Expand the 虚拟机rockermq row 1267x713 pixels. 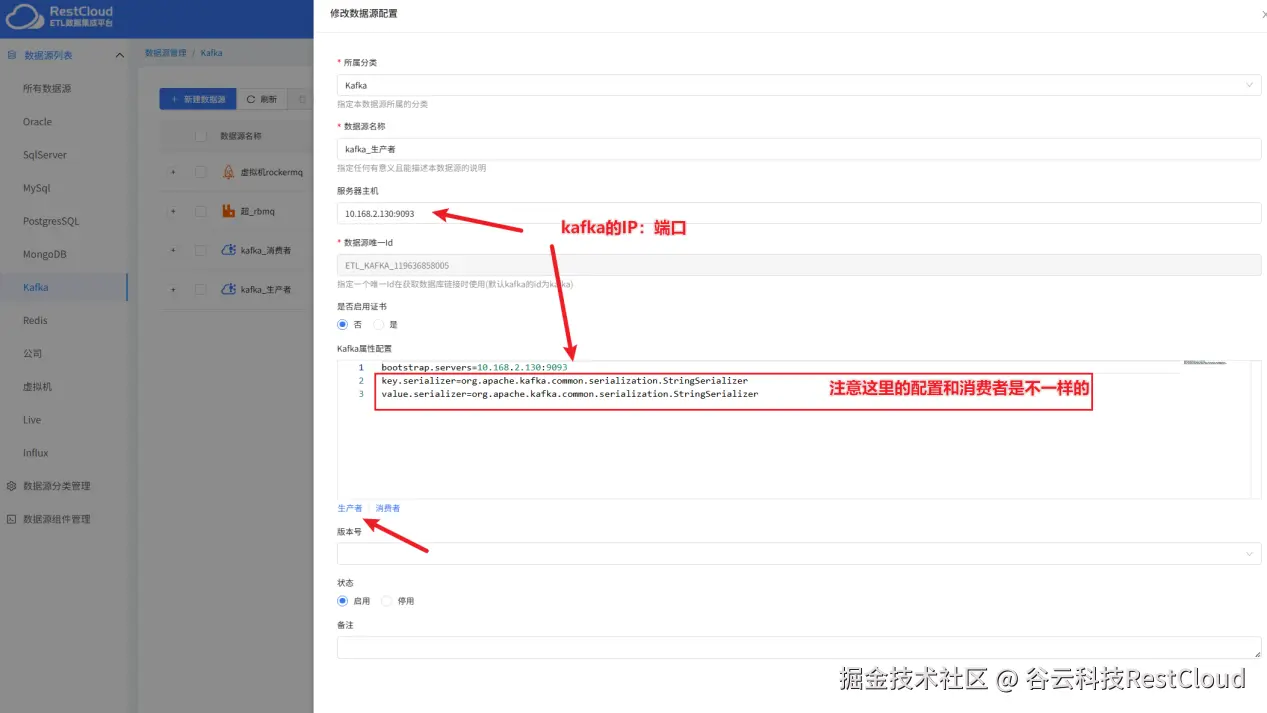pos(173,172)
